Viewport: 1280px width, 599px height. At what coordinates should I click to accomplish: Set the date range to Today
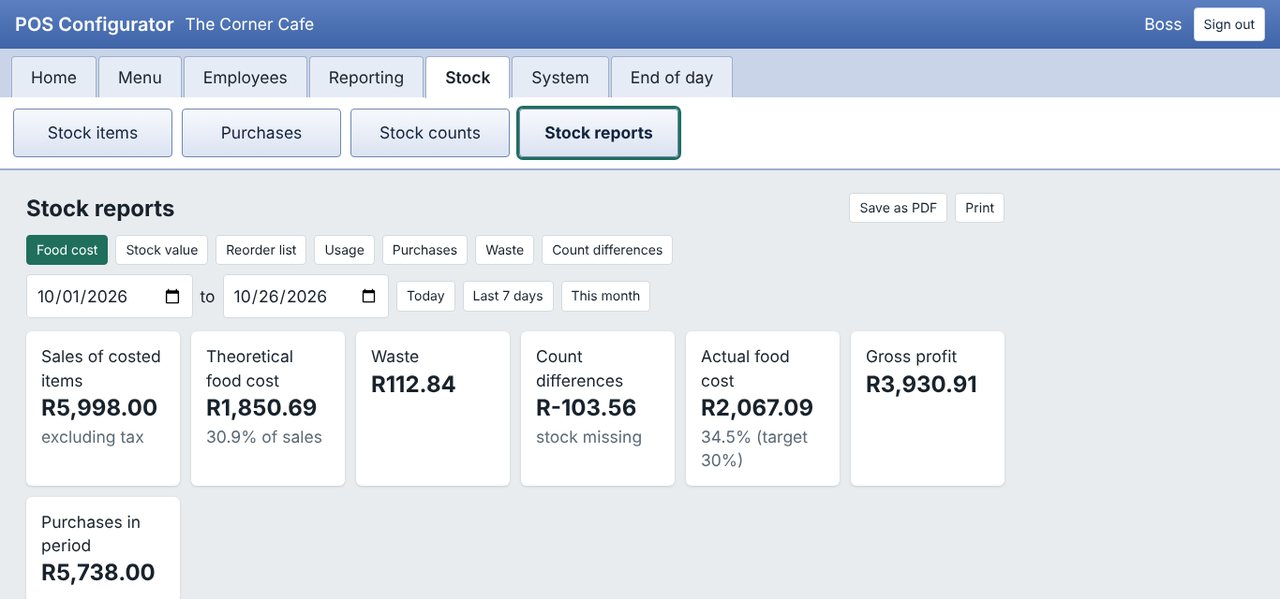(x=426, y=296)
